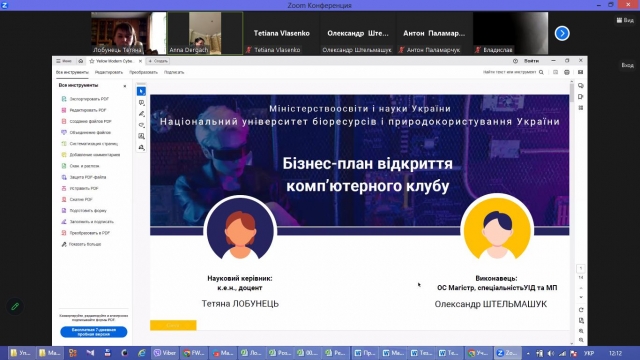Viewport: 640px width, 360px height.
Task: Select the arrow selection tool in Acrobat
Action: tap(141, 91)
